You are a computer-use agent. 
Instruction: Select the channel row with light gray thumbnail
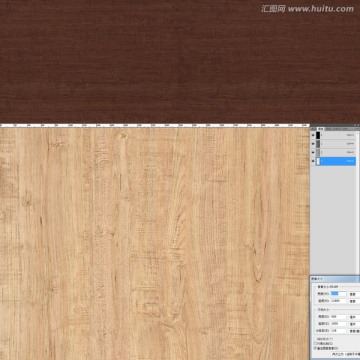tap(333, 152)
